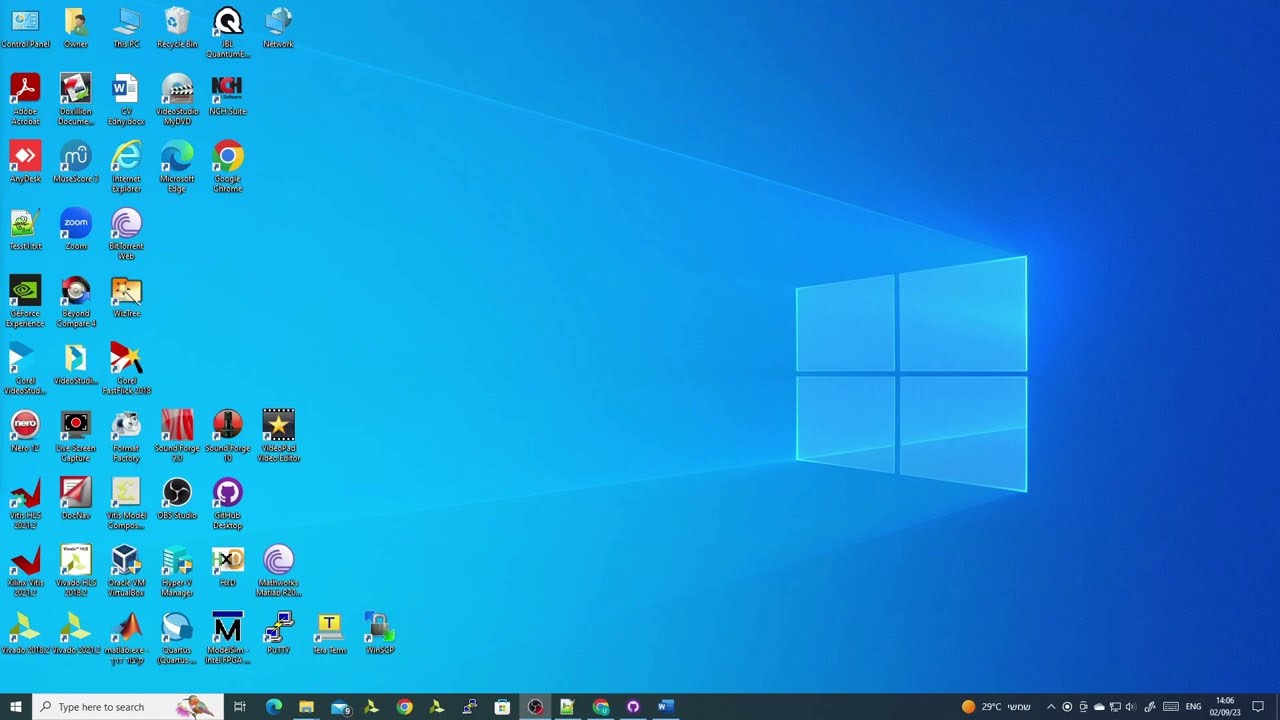Open the Network desktop icon

[278, 28]
